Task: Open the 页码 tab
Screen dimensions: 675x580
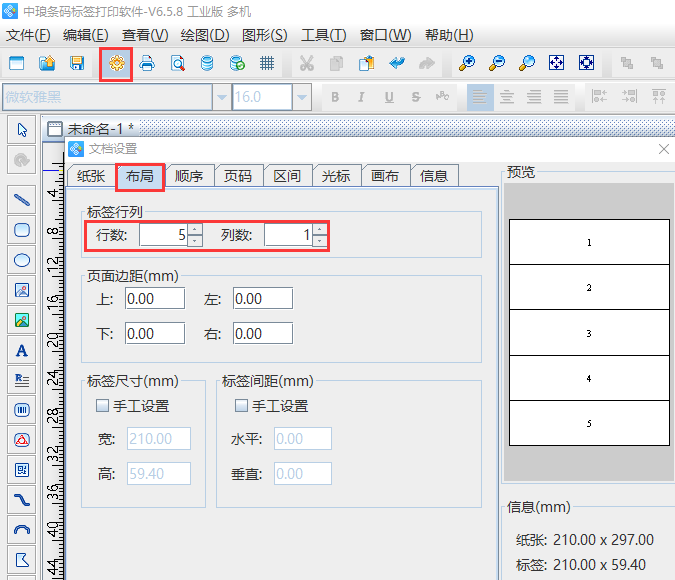Action: pyautogui.click(x=238, y=176)
